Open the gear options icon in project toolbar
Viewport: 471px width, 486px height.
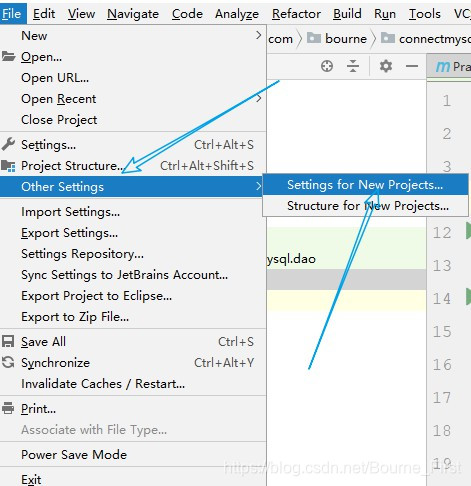[386, 66]
